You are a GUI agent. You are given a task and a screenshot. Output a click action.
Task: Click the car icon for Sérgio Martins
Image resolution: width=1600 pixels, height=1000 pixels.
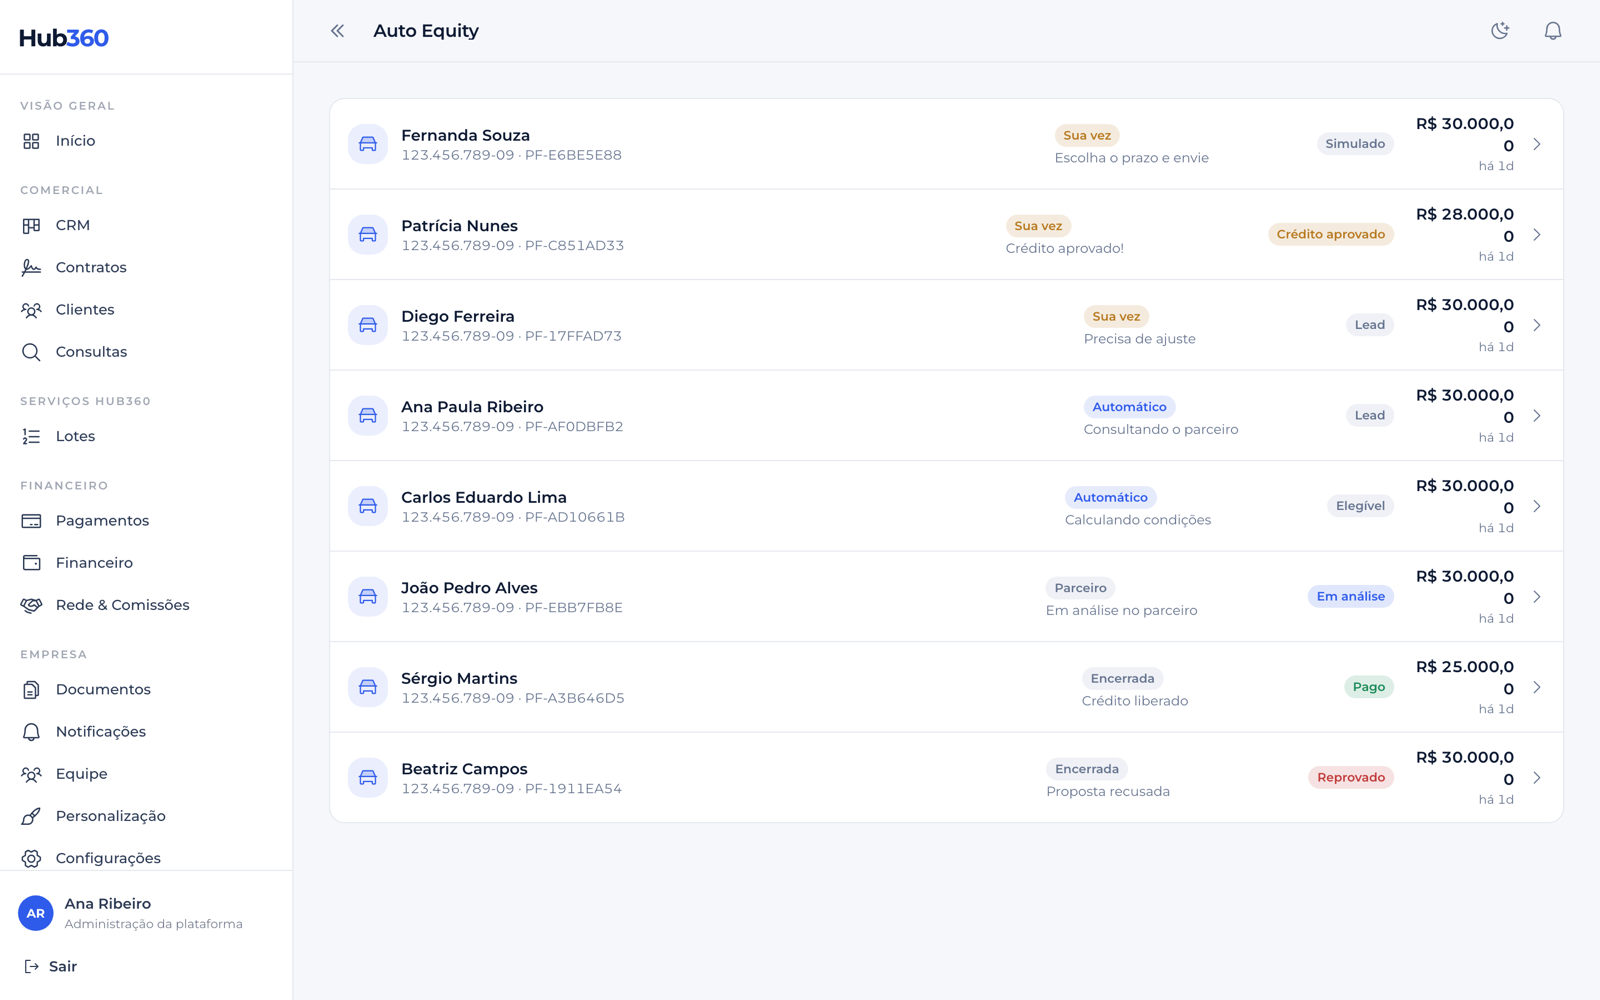click(x=368, y=687)
